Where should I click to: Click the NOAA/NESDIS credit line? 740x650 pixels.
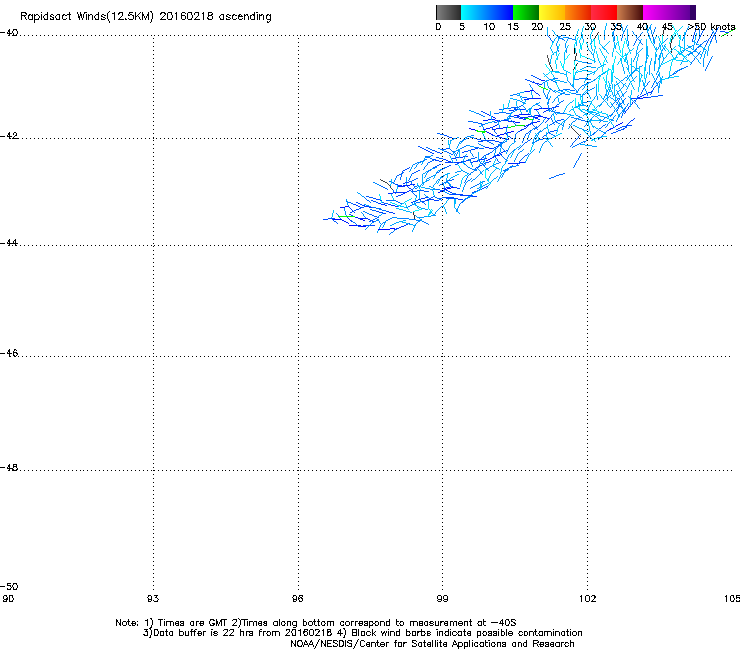(432, 644)
